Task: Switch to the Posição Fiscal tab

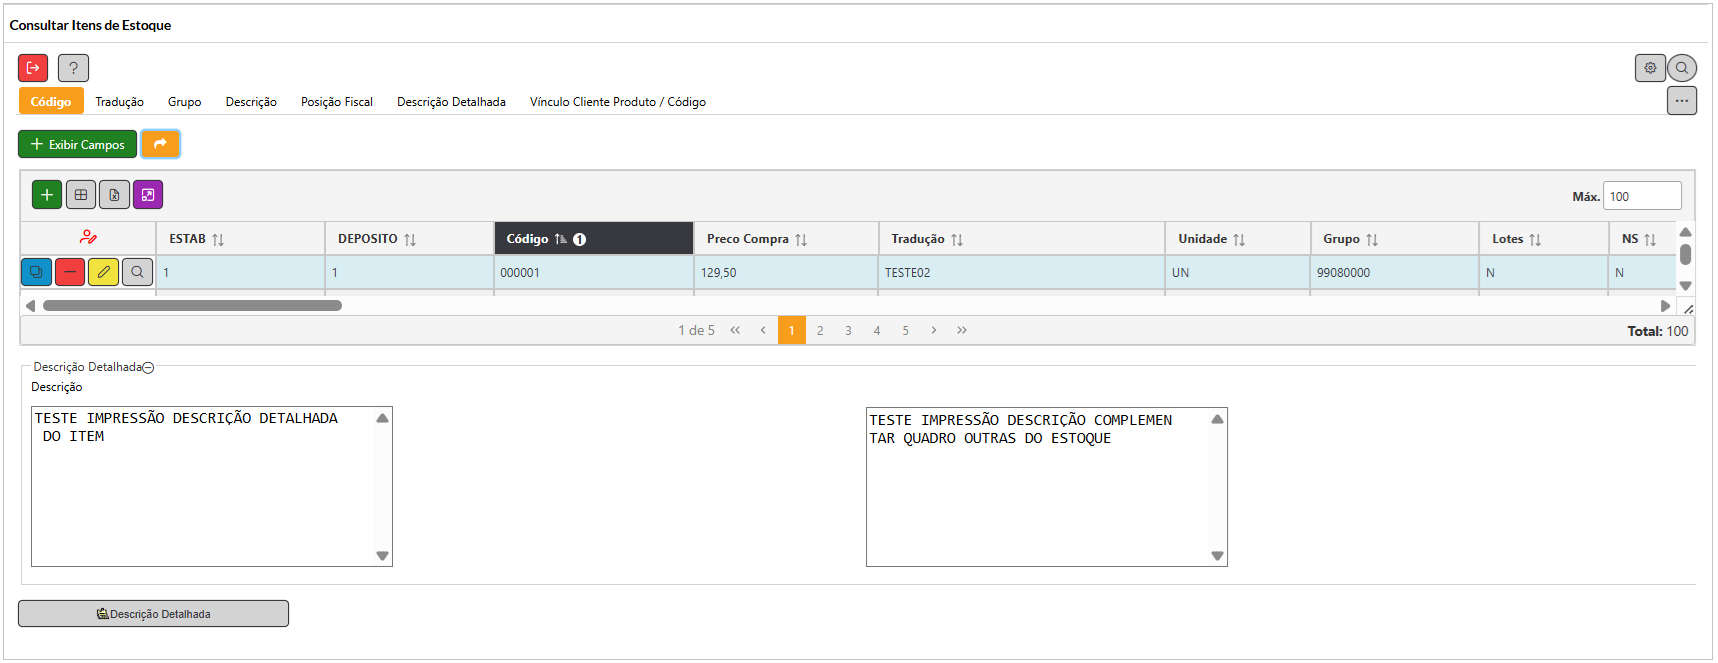Action: tap(336, 102)
